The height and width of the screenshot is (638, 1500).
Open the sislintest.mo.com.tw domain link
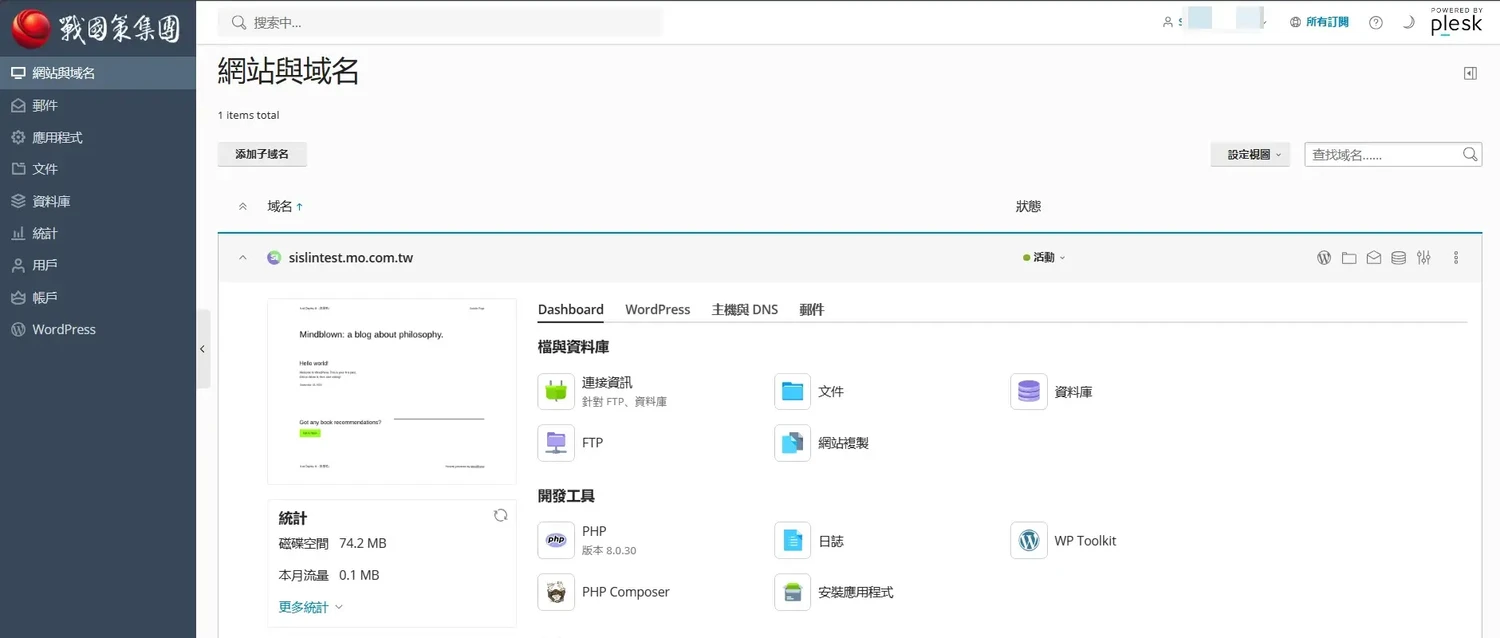[x=350, y=257]
